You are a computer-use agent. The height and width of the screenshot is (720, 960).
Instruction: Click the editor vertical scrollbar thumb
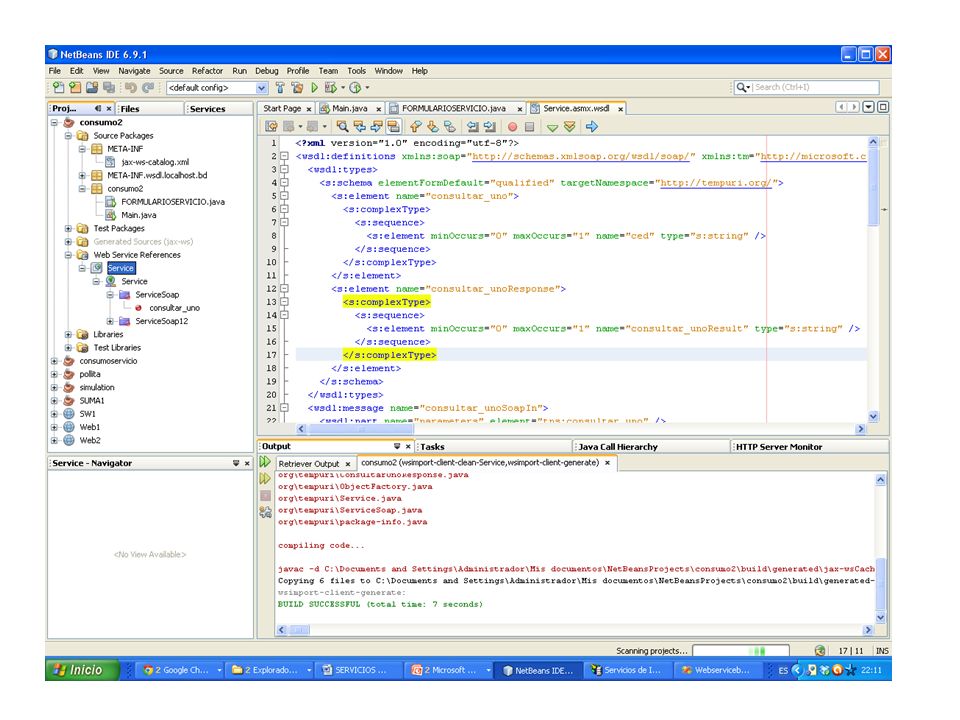pos(873,186)
